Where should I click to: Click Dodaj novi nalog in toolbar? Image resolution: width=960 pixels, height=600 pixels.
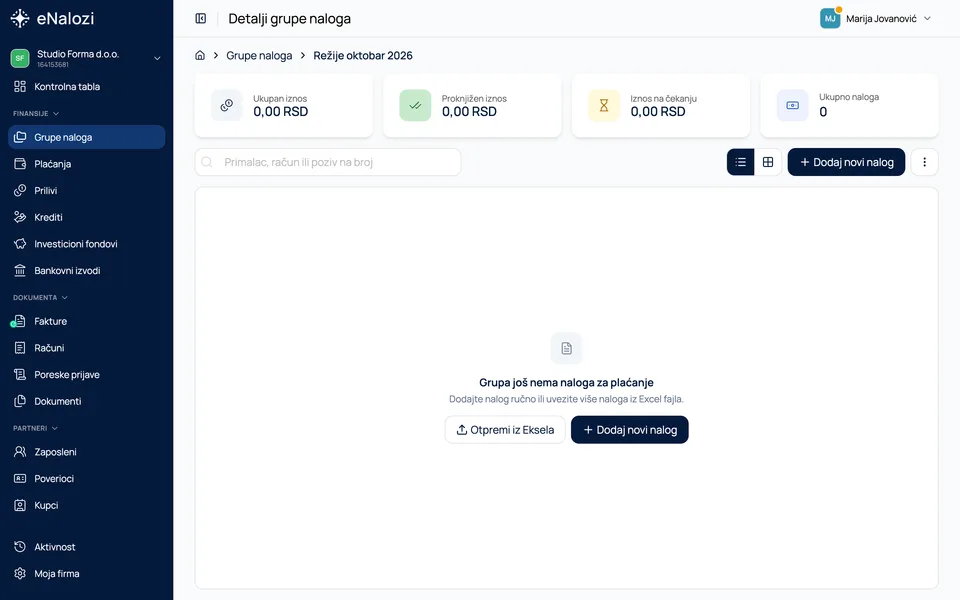(846, 162)
